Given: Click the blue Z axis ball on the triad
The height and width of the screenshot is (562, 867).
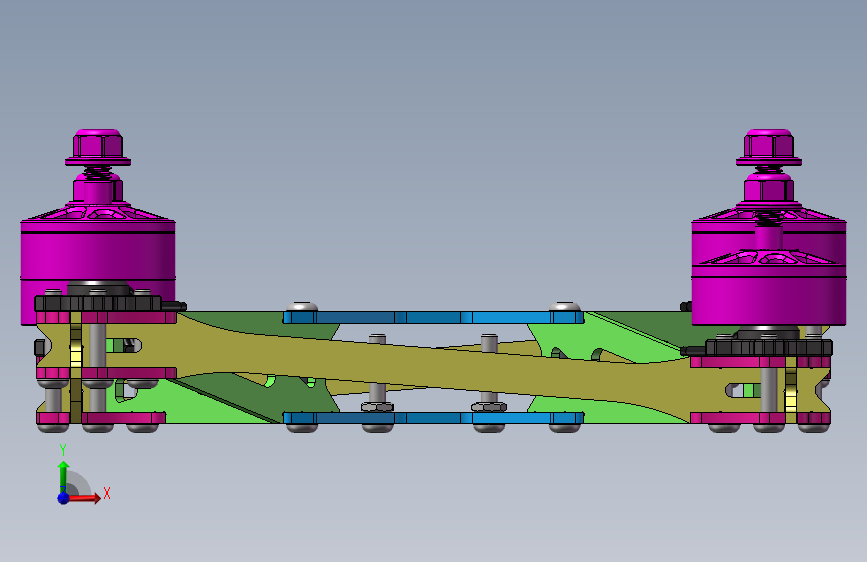Looking at the screenshot, I should coord(64,498).
